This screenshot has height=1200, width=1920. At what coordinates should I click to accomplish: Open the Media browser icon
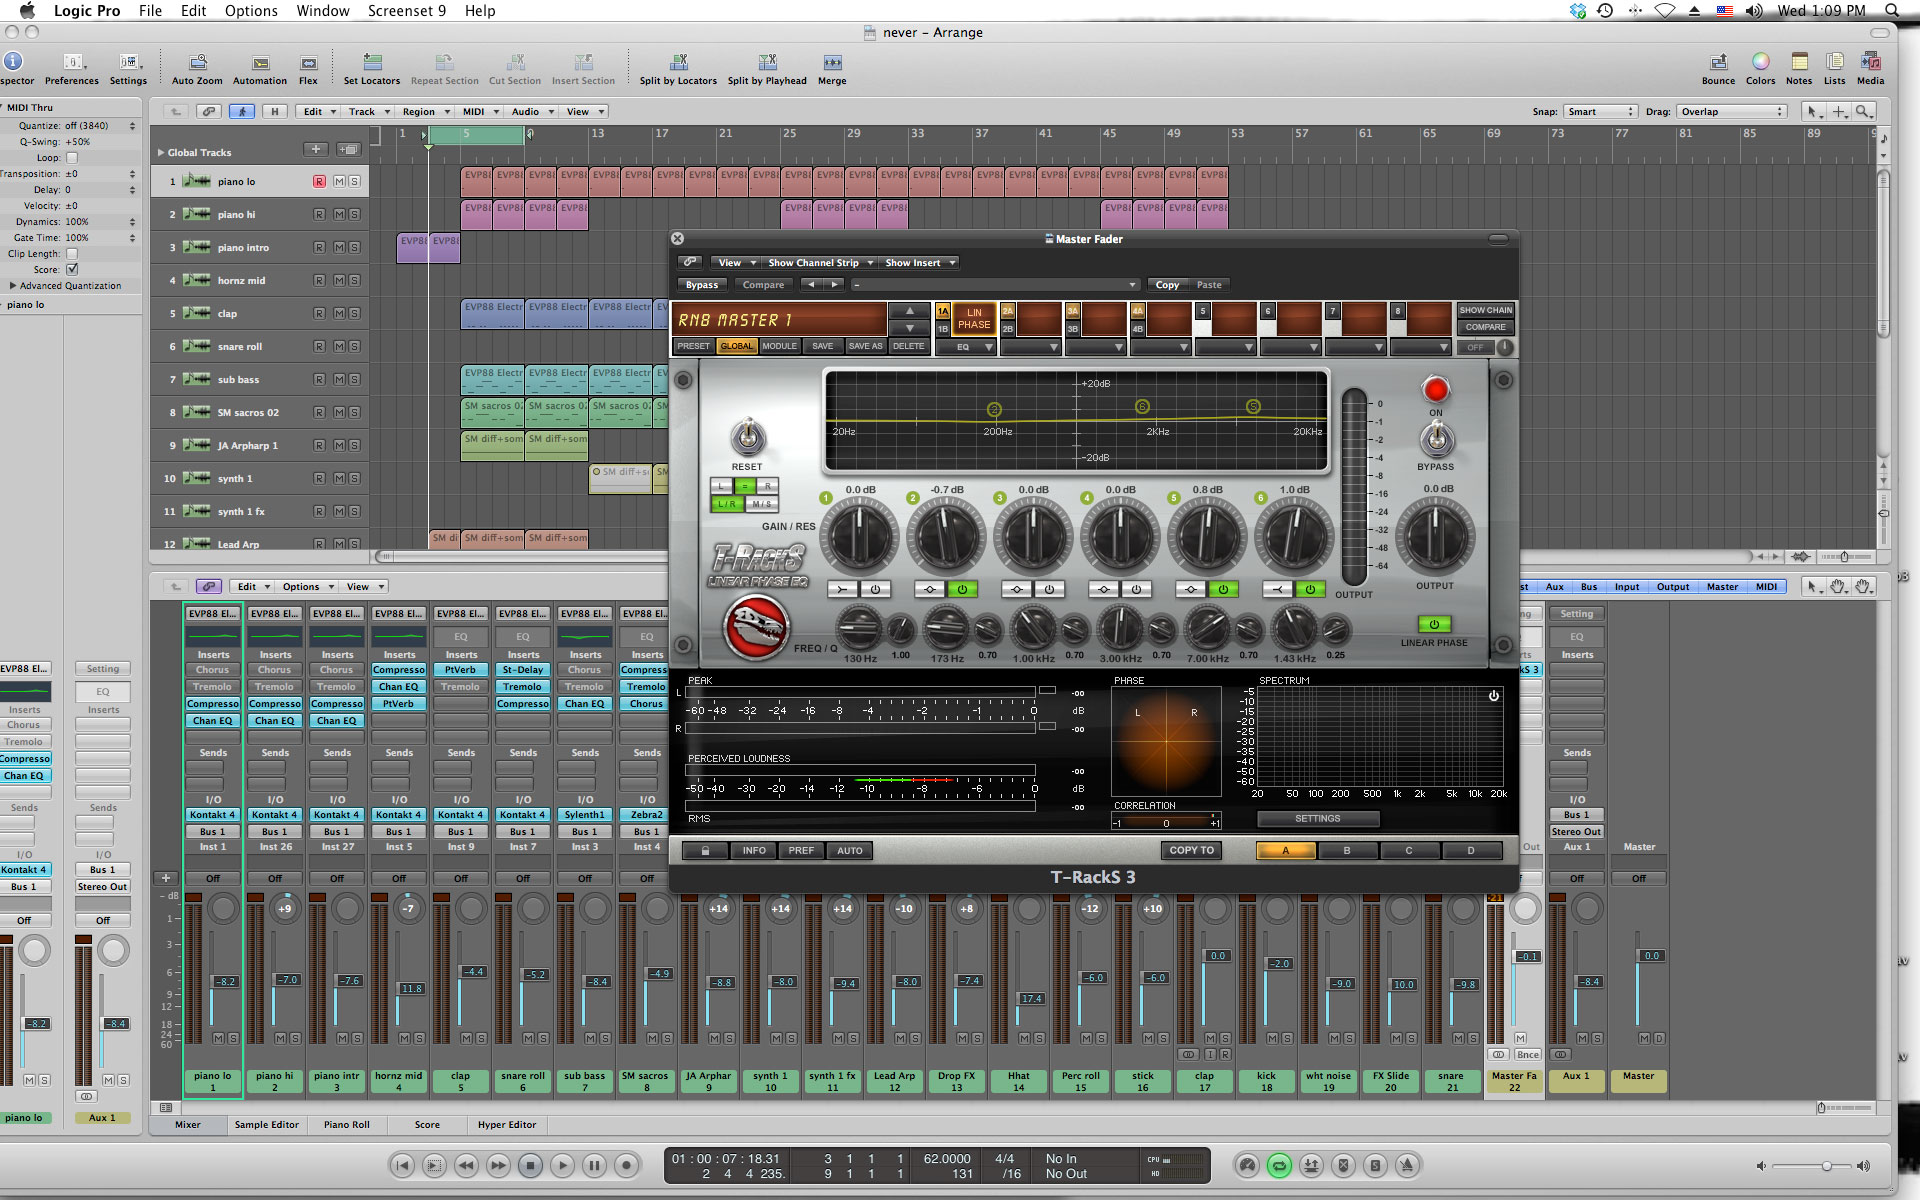pyautogui.click(x=1870, y=63)
